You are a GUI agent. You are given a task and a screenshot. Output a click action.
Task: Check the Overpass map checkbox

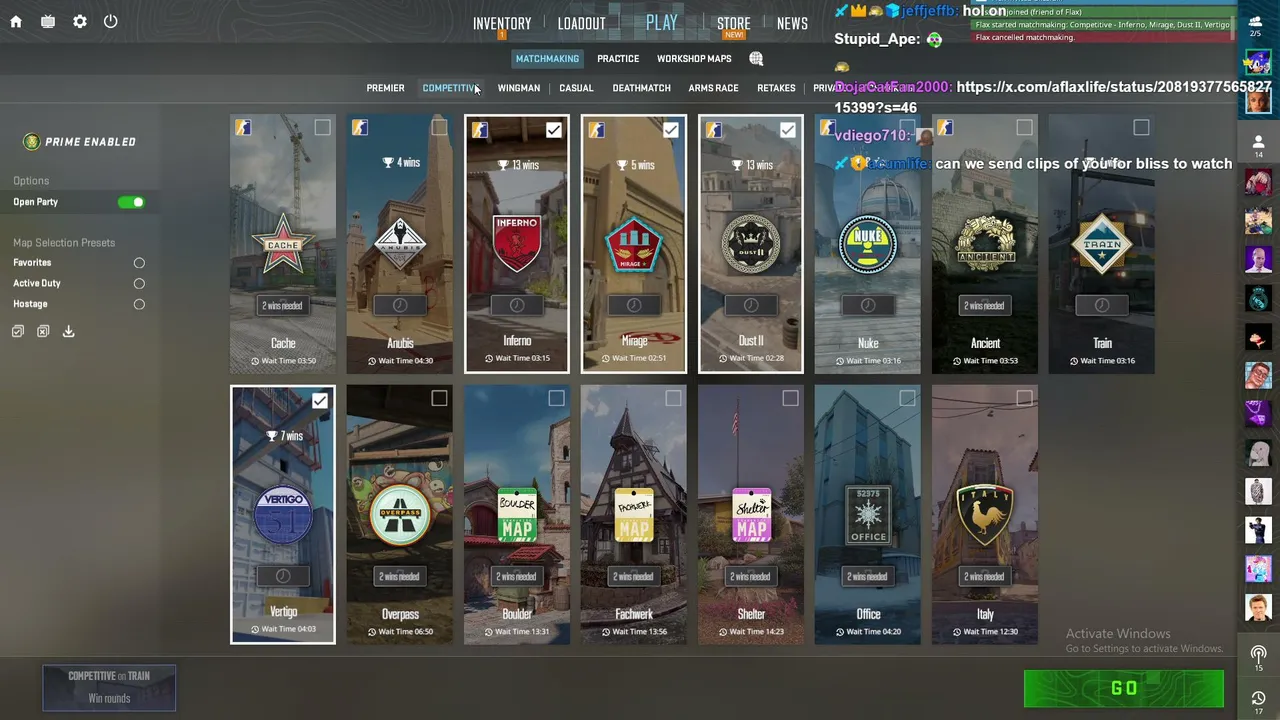[439, 399]
